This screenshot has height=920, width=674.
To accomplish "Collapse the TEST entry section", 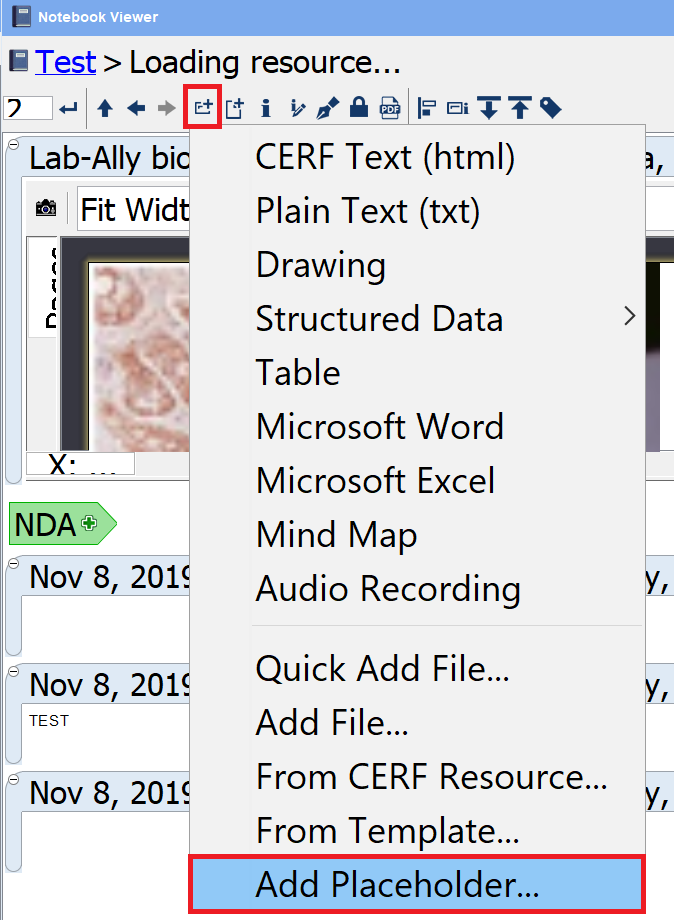I will coord(13,672).
